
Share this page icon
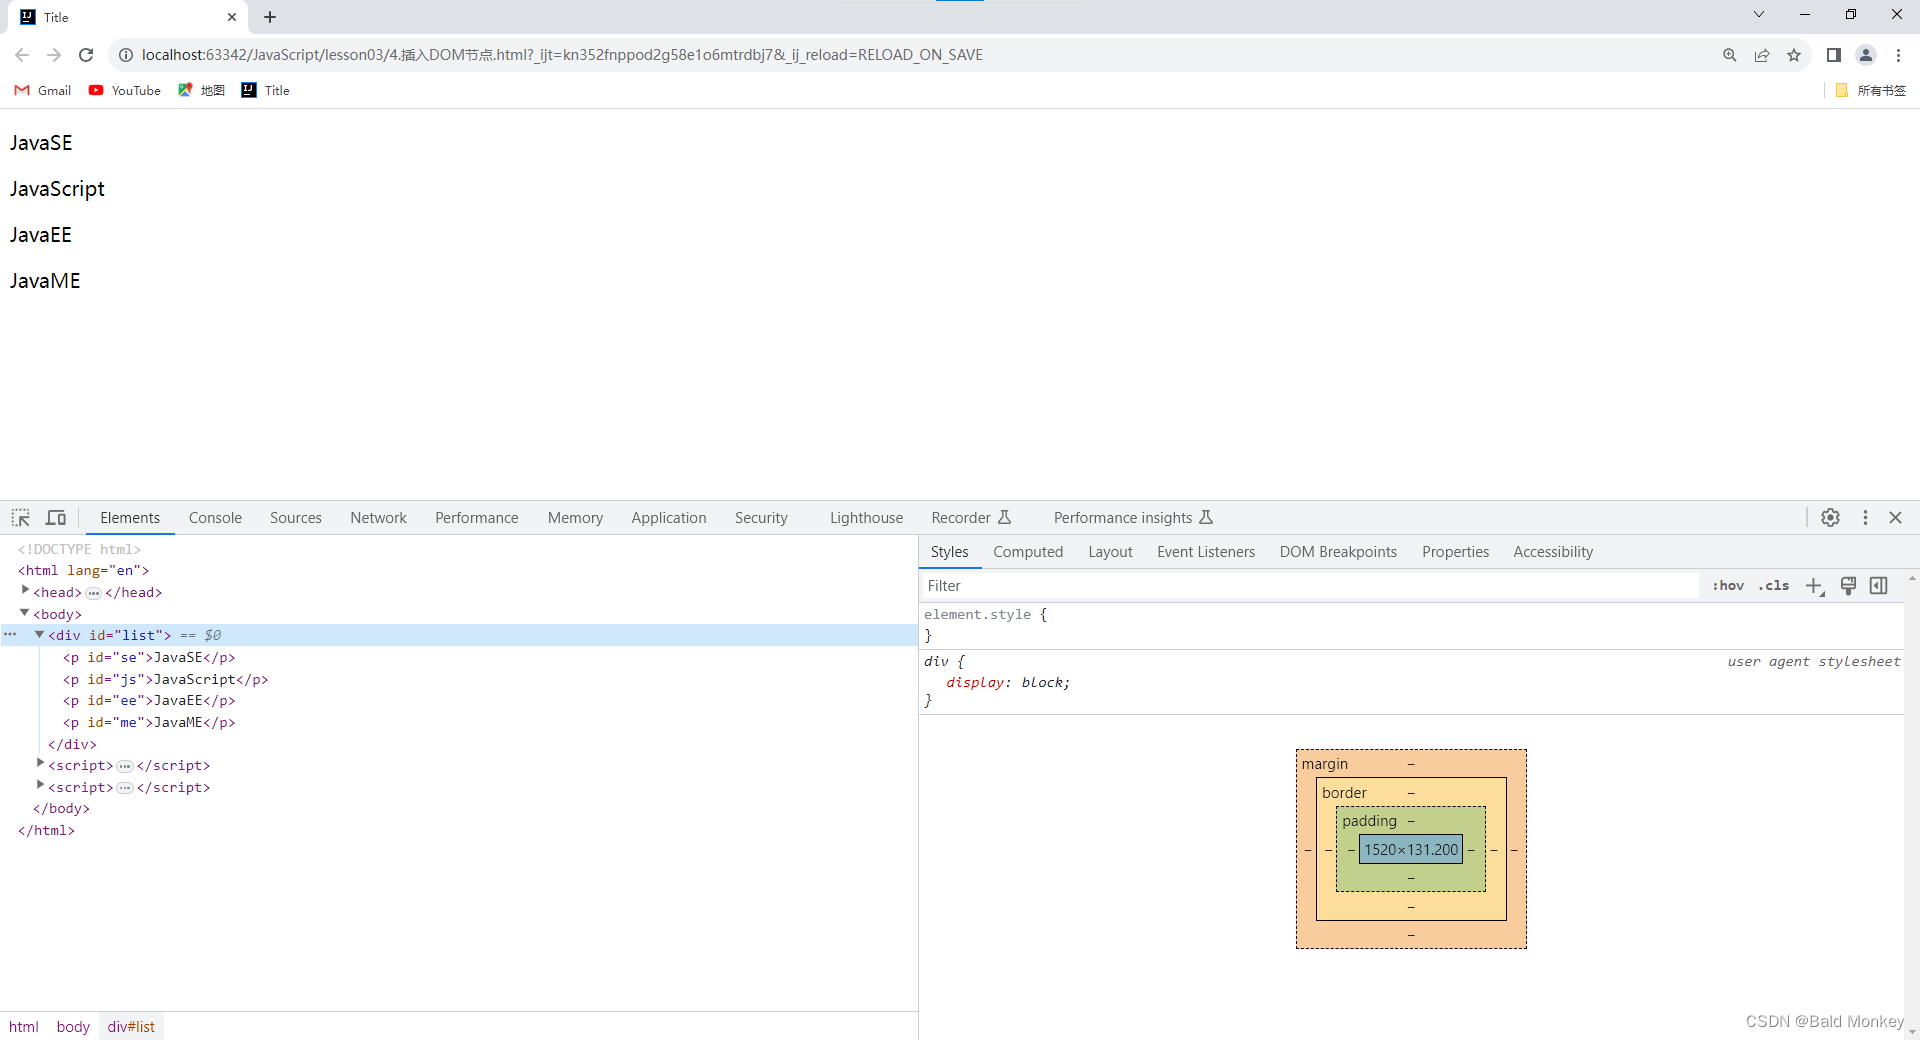(x=1762, y=55)
